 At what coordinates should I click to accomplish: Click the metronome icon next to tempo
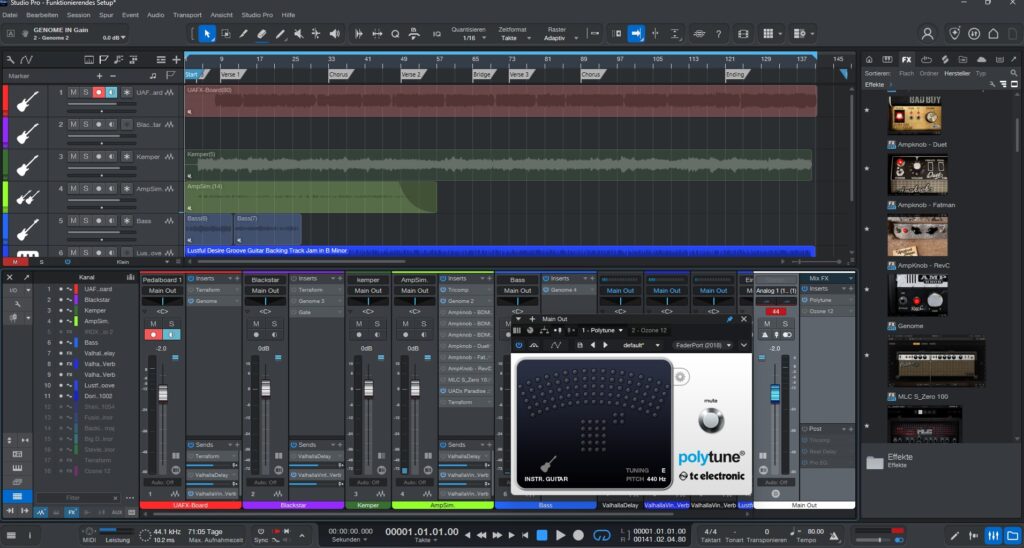[x=835, y=536]
